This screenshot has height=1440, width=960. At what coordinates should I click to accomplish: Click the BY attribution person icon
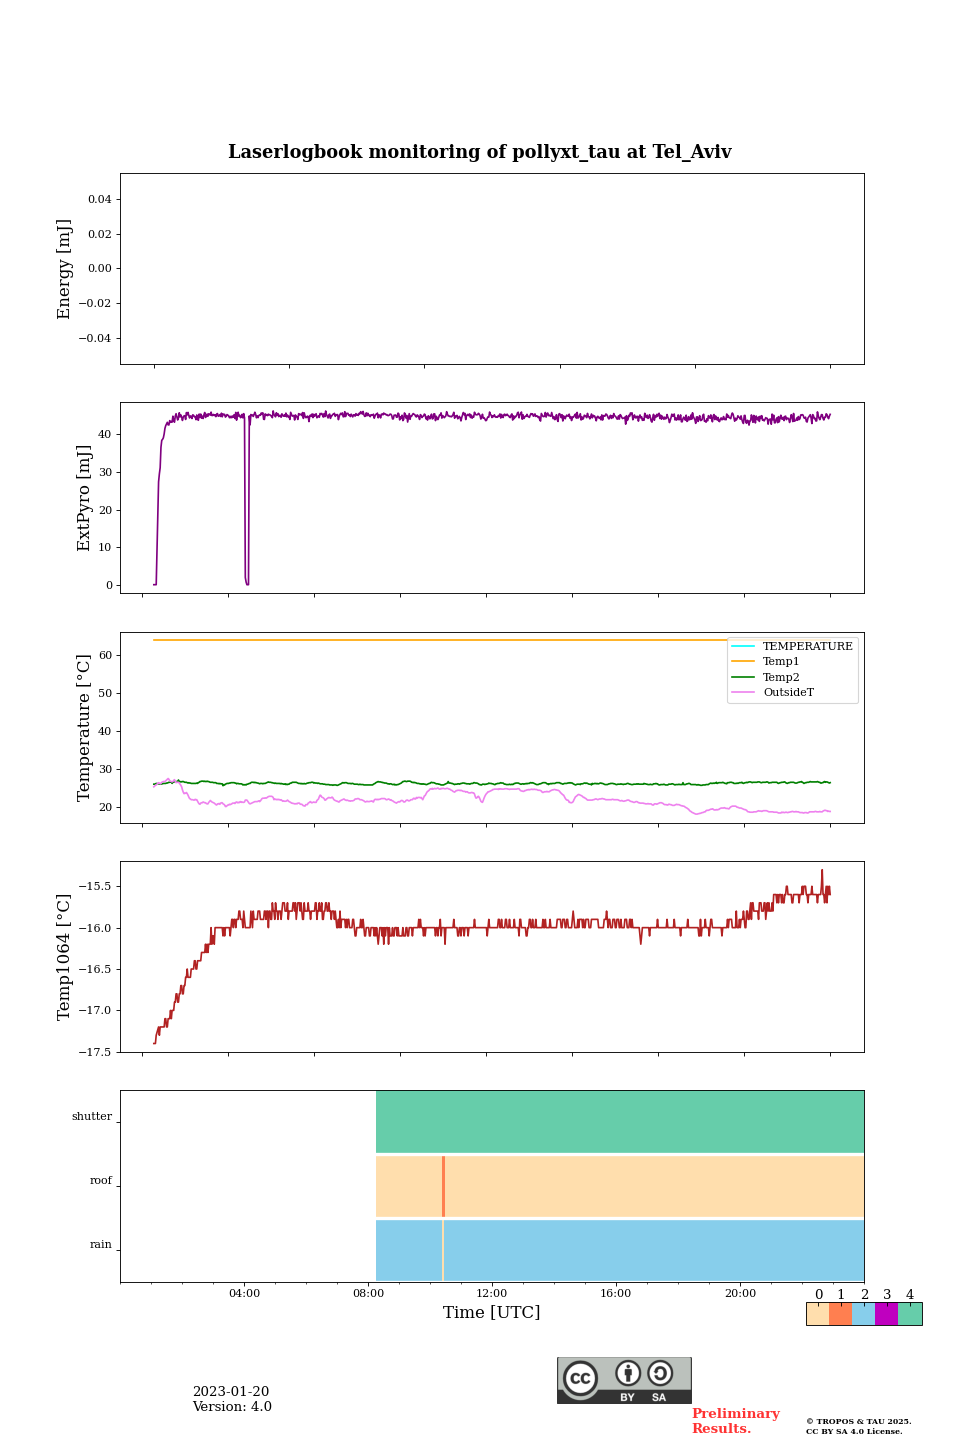point(628,1373)
